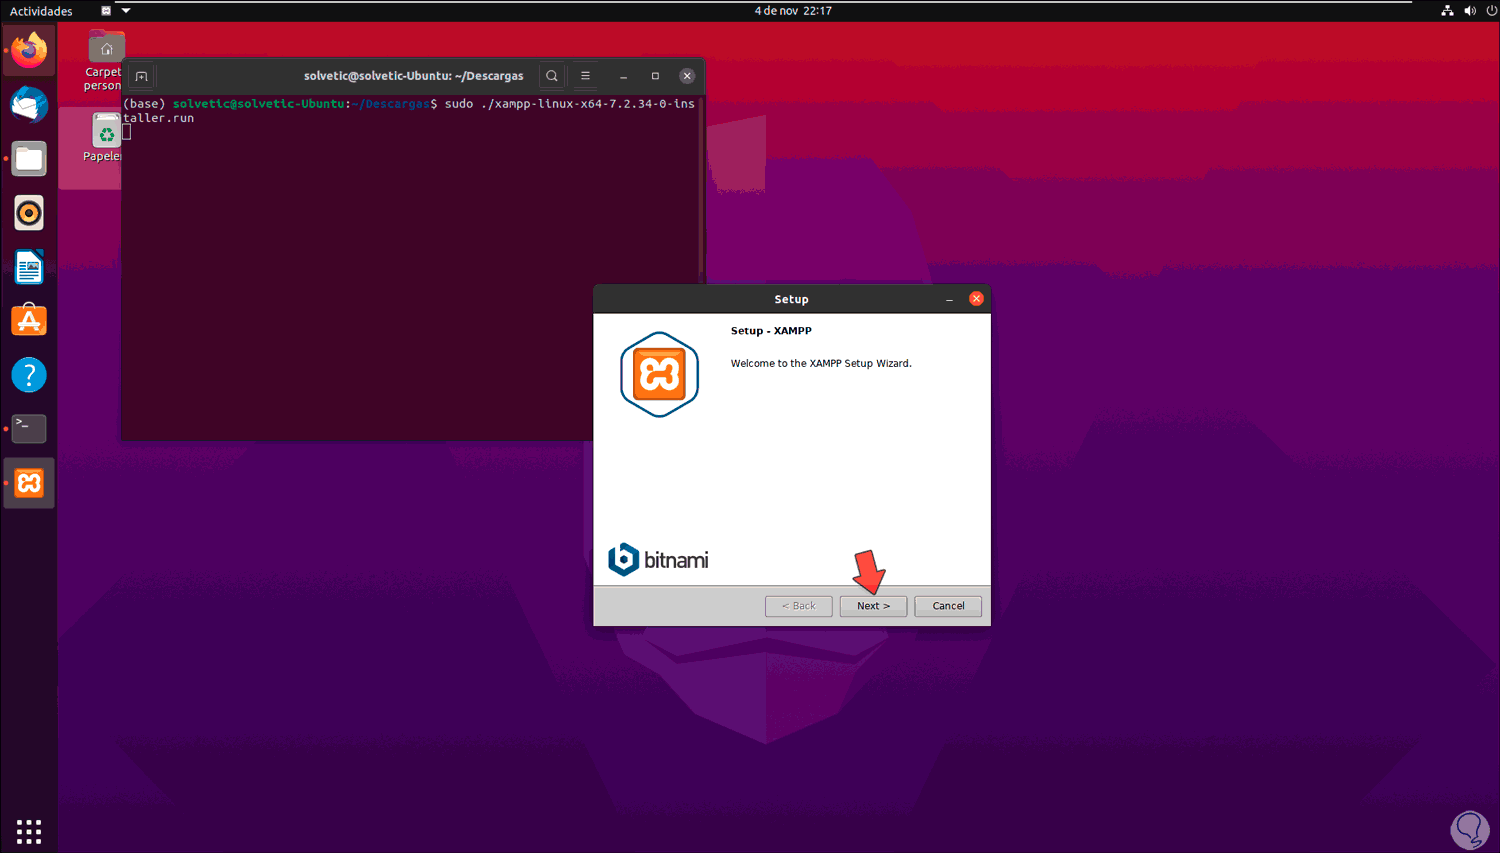Image resolution: width=1500 pixels, height=853 pixels.
Task: Click the disabled Back button
Action: 799,606
